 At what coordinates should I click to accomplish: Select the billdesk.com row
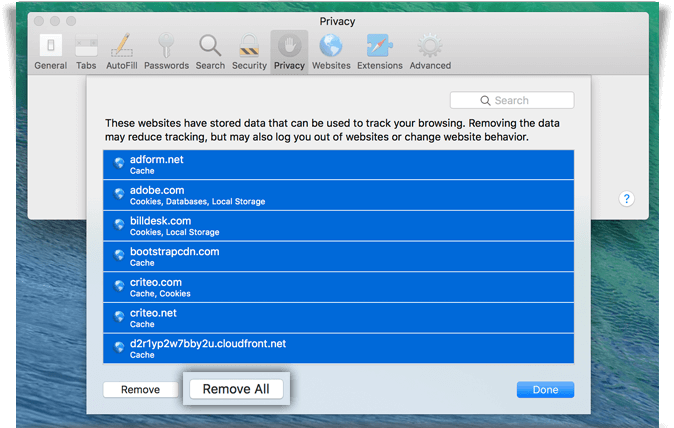pos(338,226)
